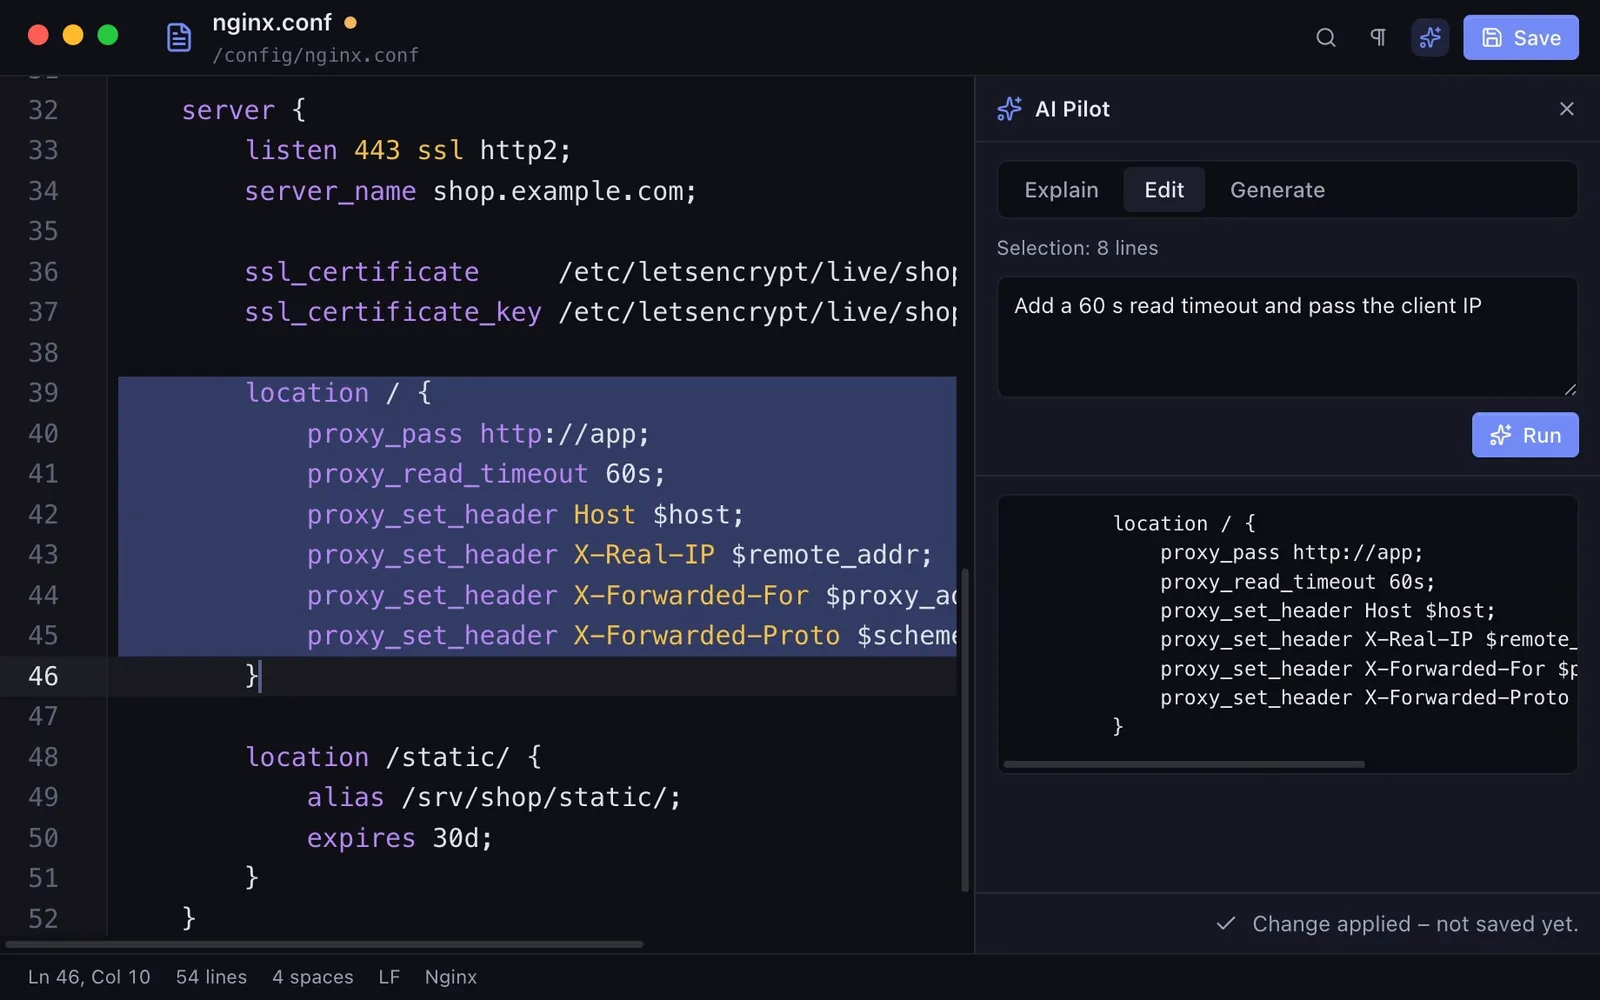The width and height of the screenshot is (1600, 1000).
Task: Click 'proxy_read_timeout' in the editor on line 41
Action: point(448,474)
